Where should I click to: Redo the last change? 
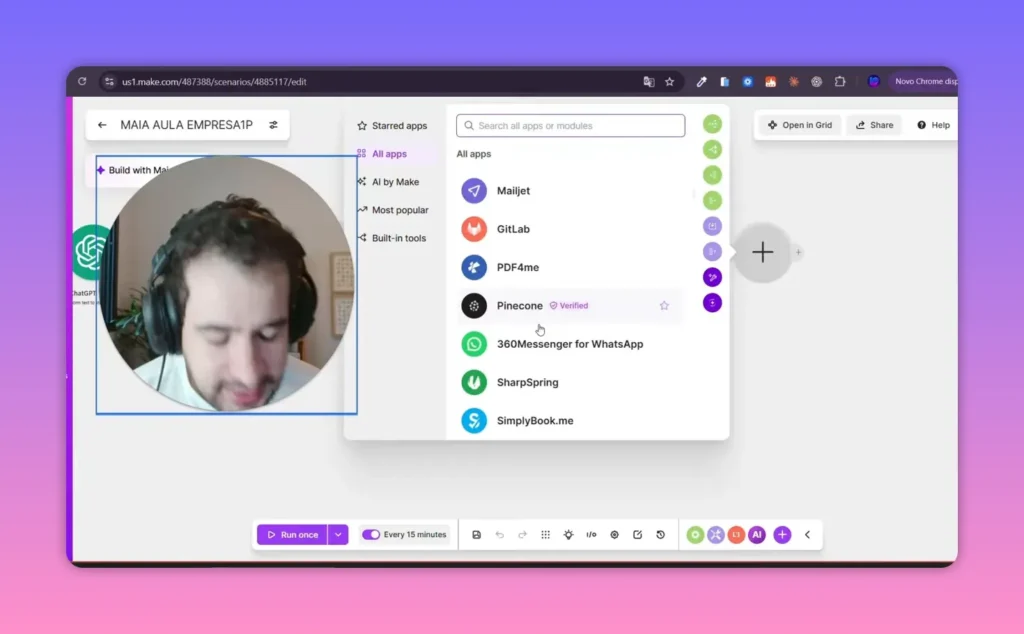pyautogui.click(x=522, y=535)
